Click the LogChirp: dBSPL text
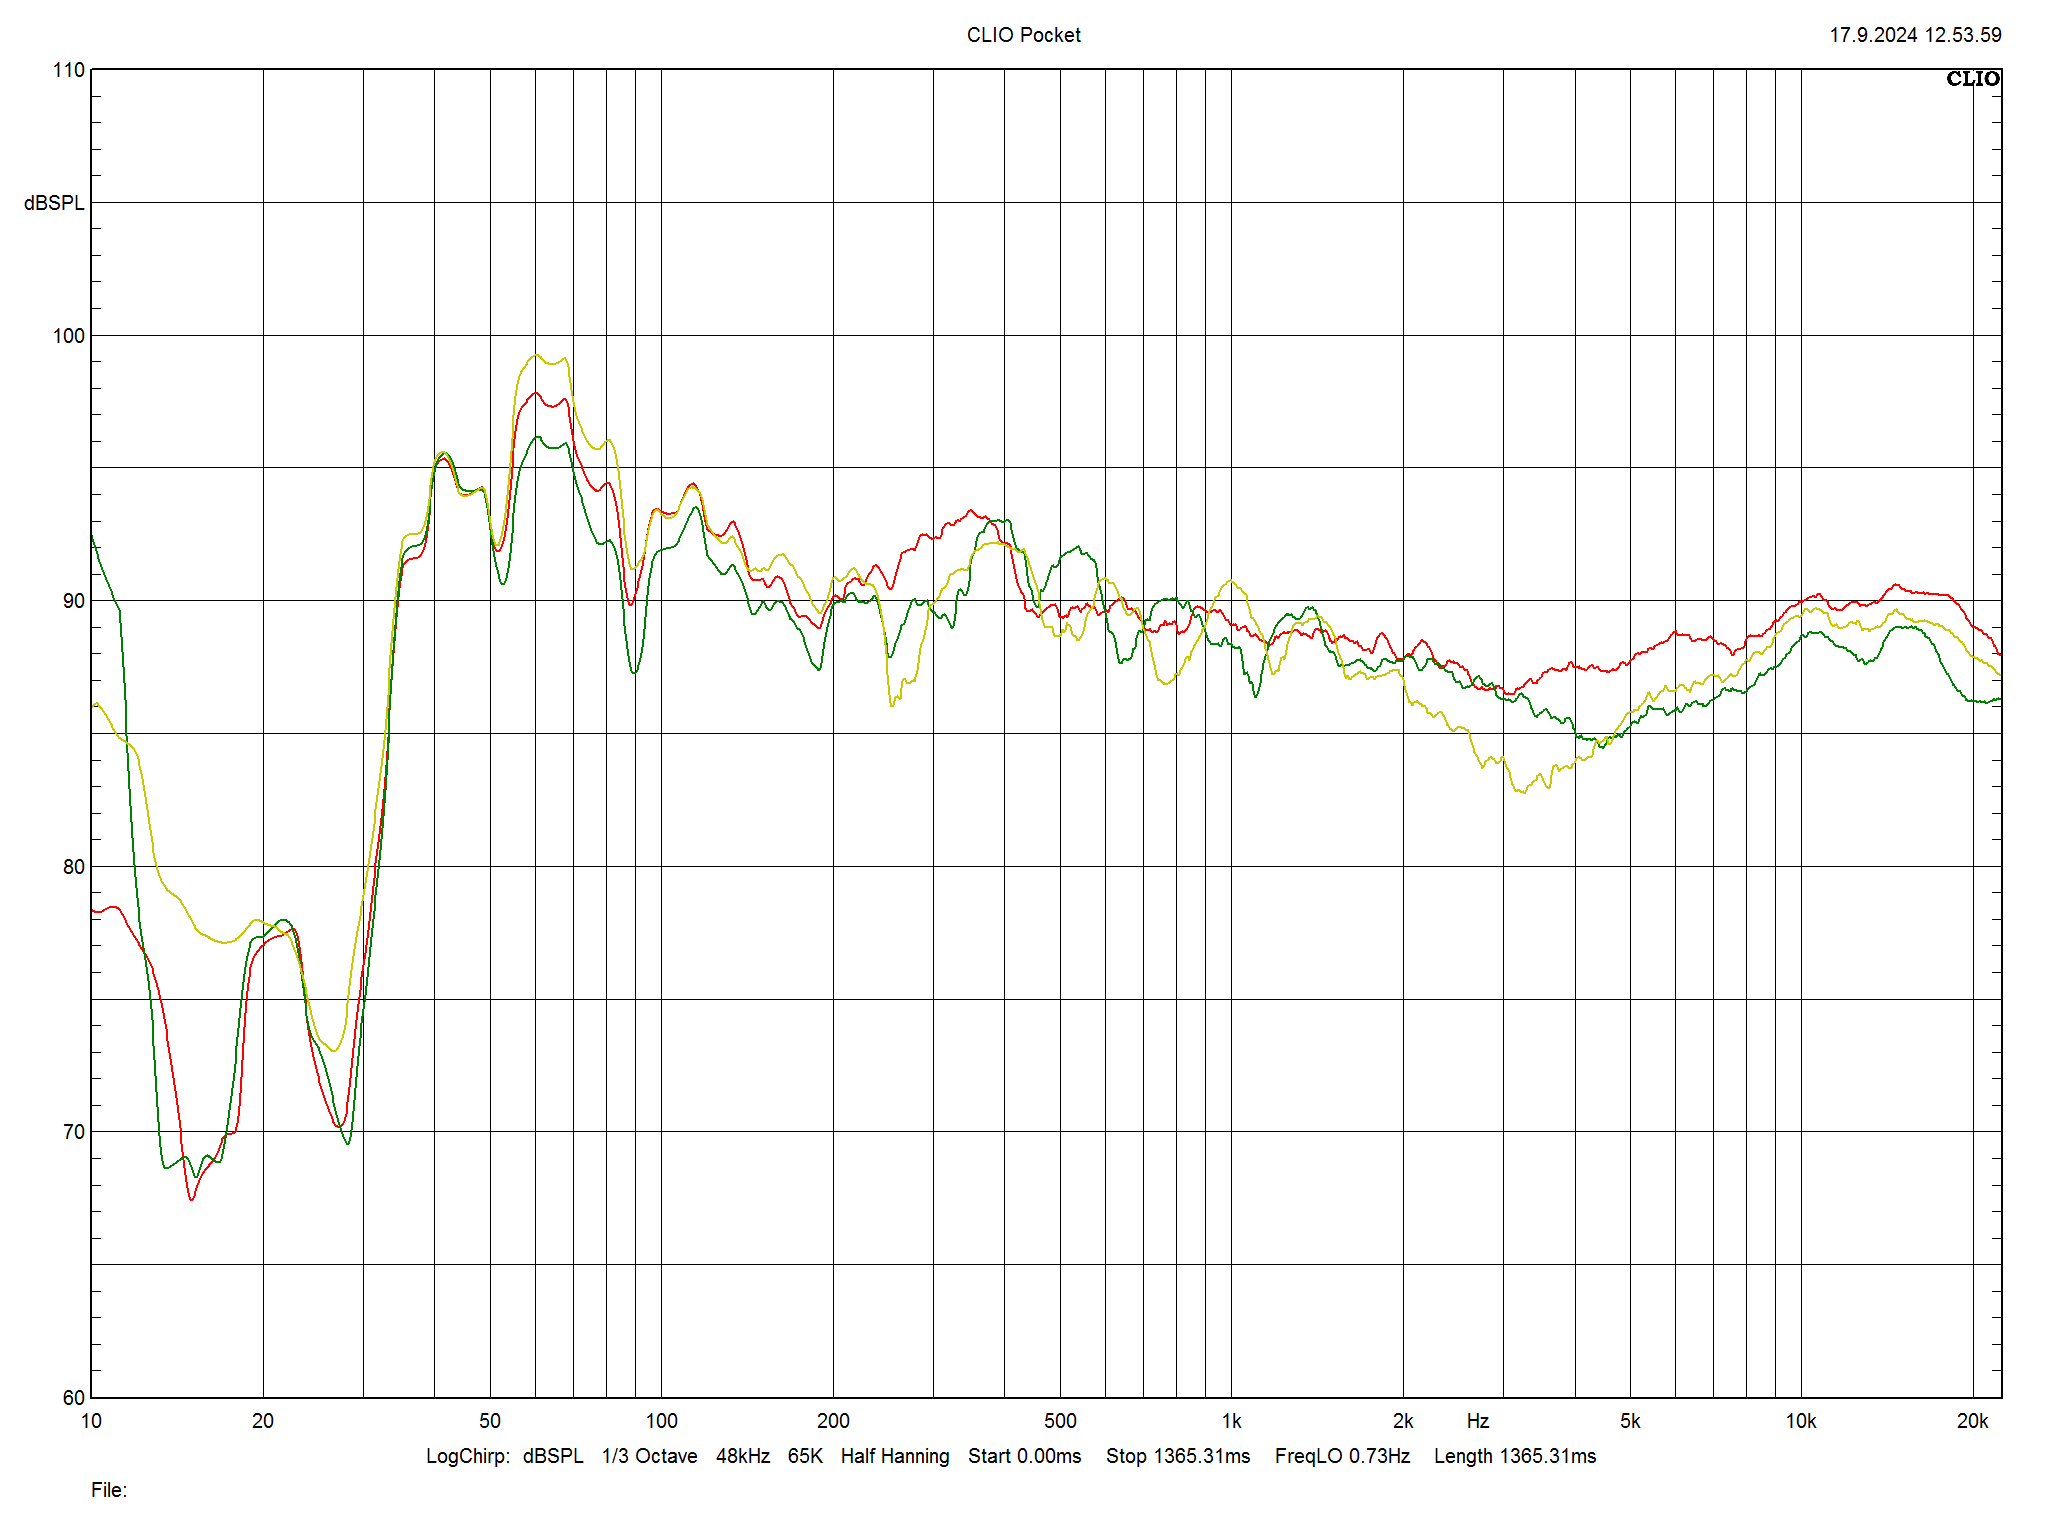 [505, 1456]
